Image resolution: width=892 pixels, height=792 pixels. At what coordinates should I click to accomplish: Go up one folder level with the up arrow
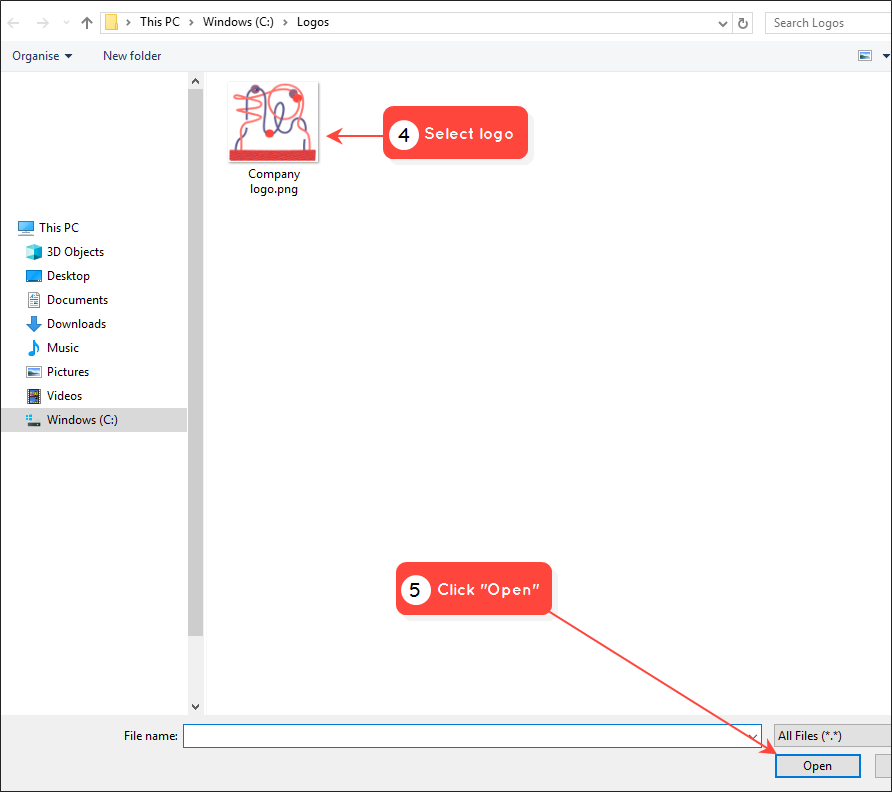(86, 23)
